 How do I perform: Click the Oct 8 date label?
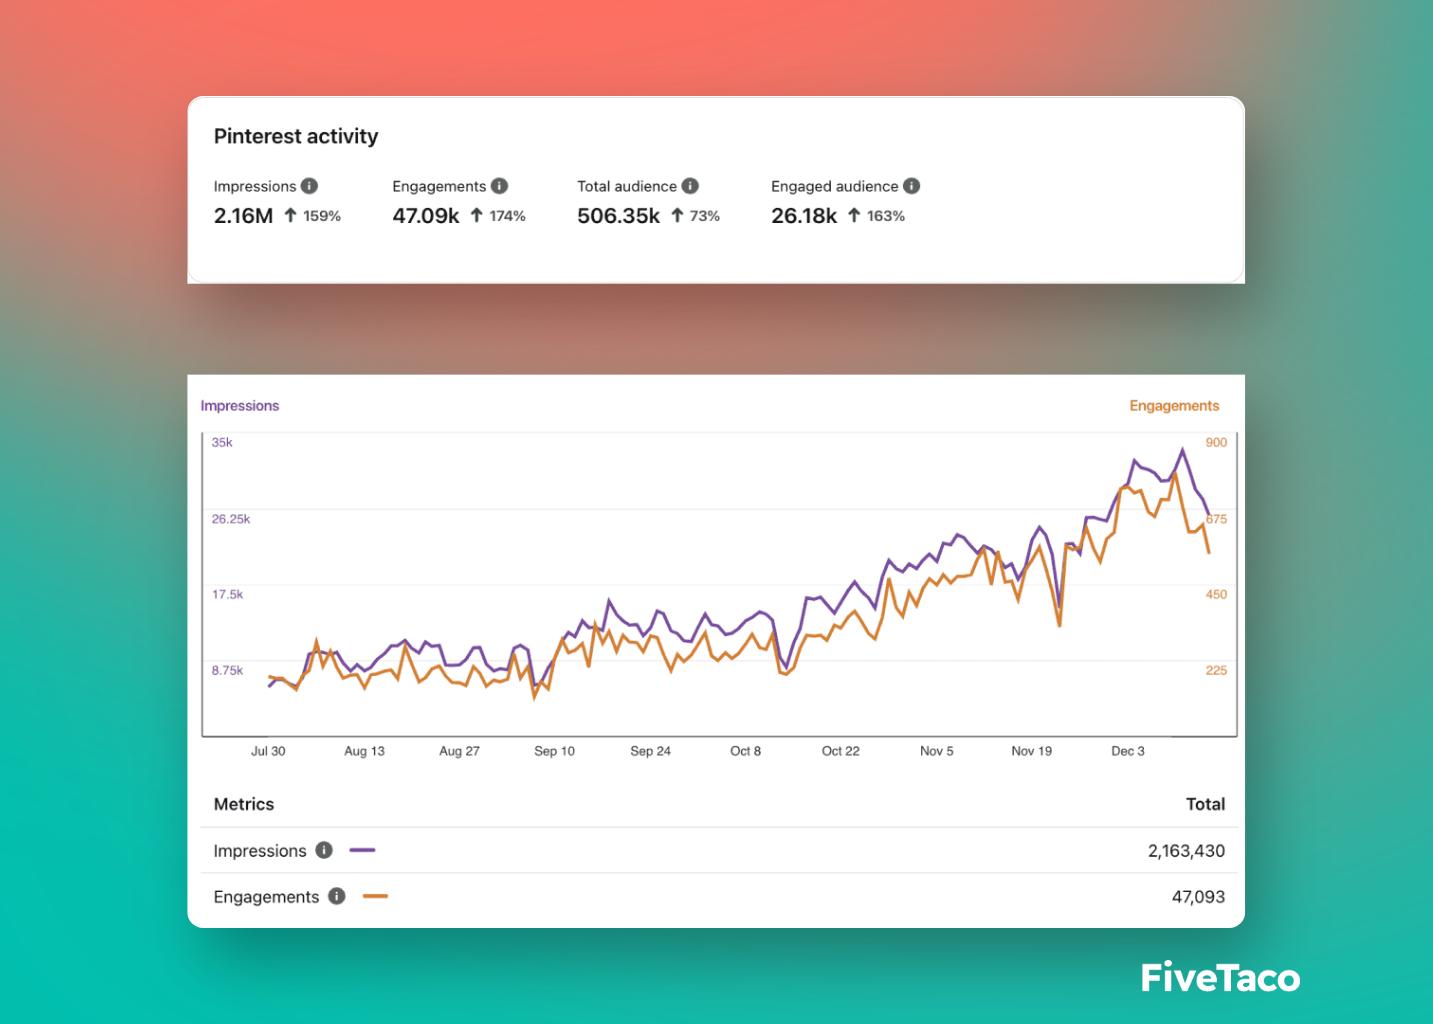tap(745, 751)
